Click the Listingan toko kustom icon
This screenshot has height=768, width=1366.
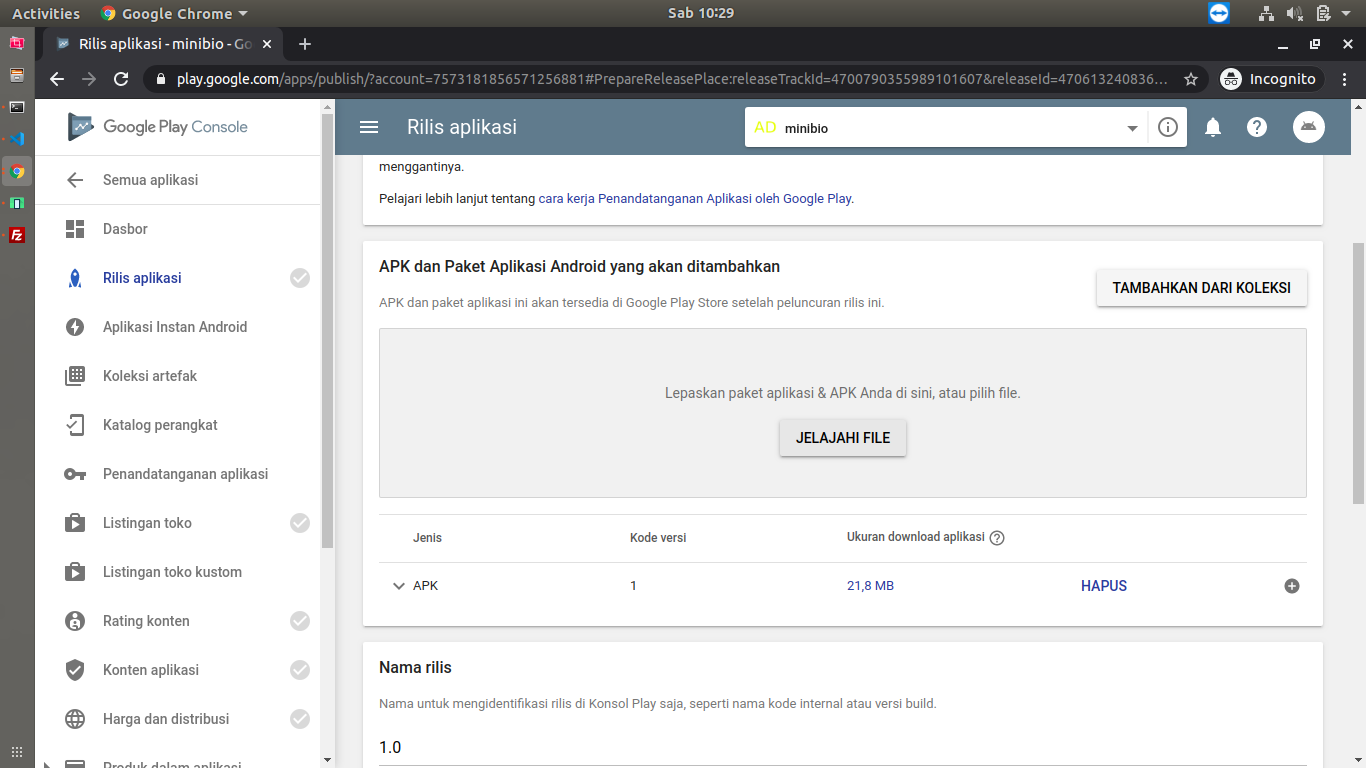[75, 572]
